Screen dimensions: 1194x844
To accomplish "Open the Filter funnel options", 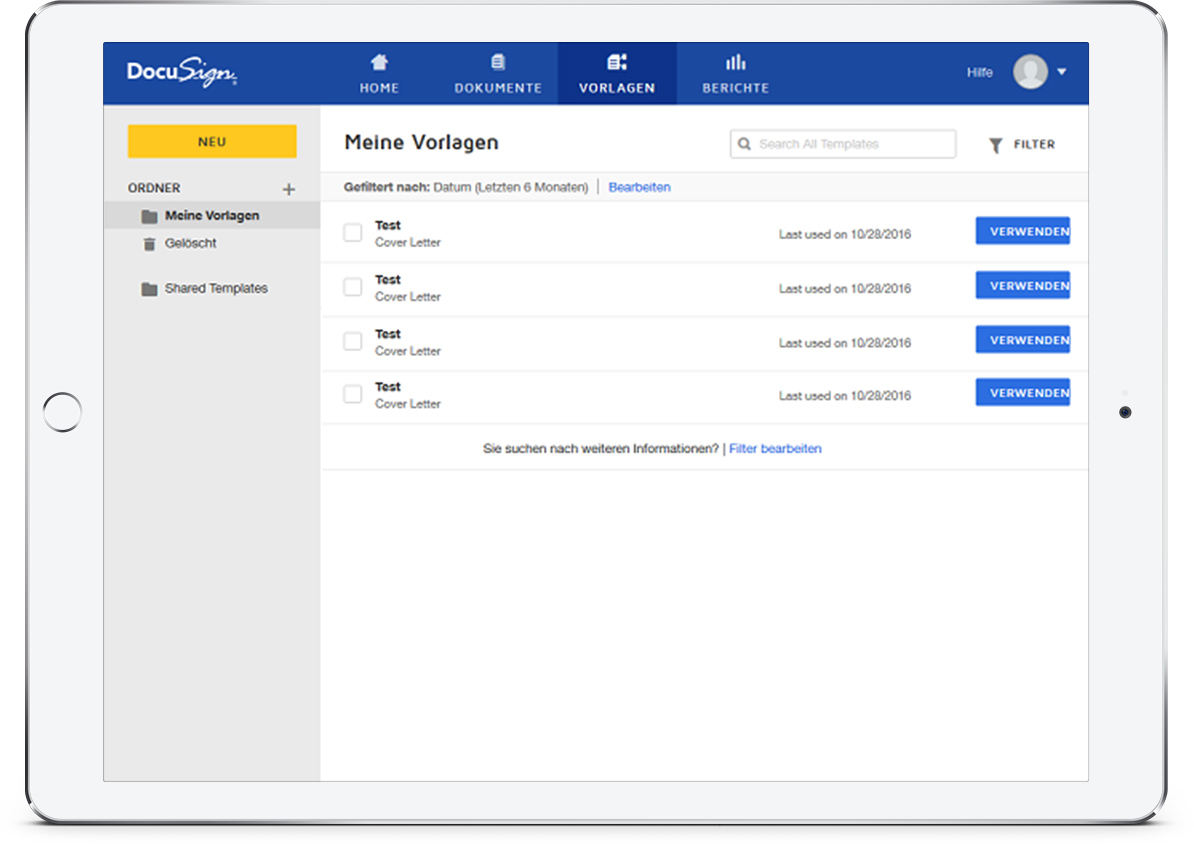I will coord(1022,145).
